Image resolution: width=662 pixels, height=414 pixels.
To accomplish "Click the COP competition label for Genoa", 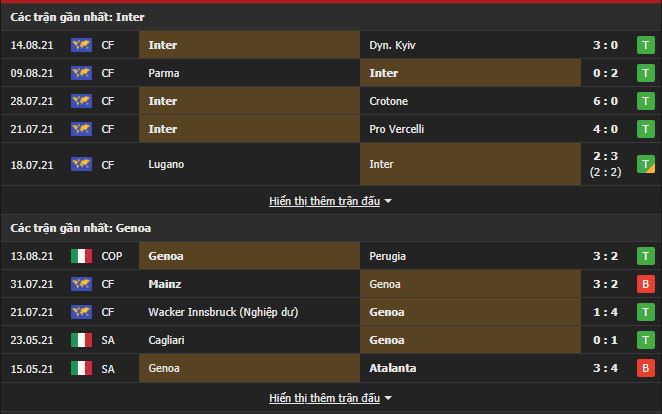I will 111,256.
